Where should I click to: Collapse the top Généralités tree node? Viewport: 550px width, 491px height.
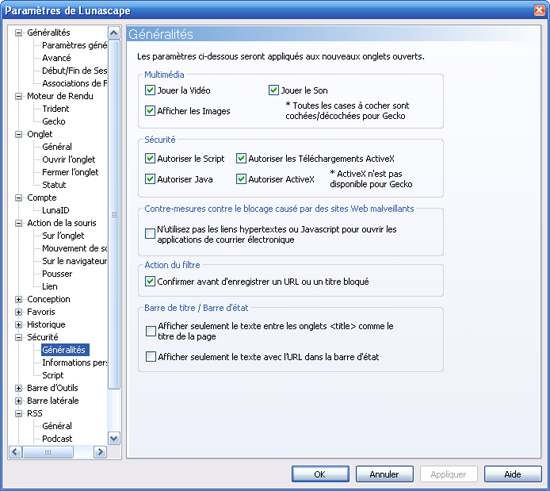[x=19, y=33]
